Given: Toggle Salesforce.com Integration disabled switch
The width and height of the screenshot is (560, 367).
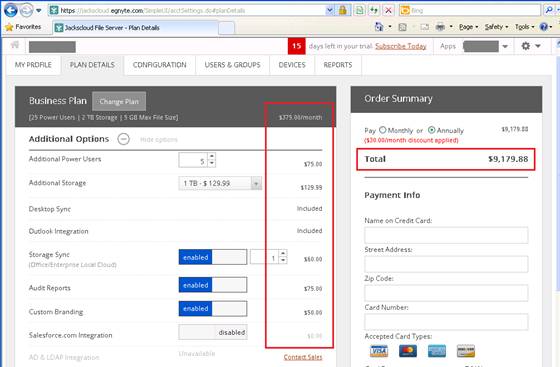Looking at the screenshot, I should (213, 332).
